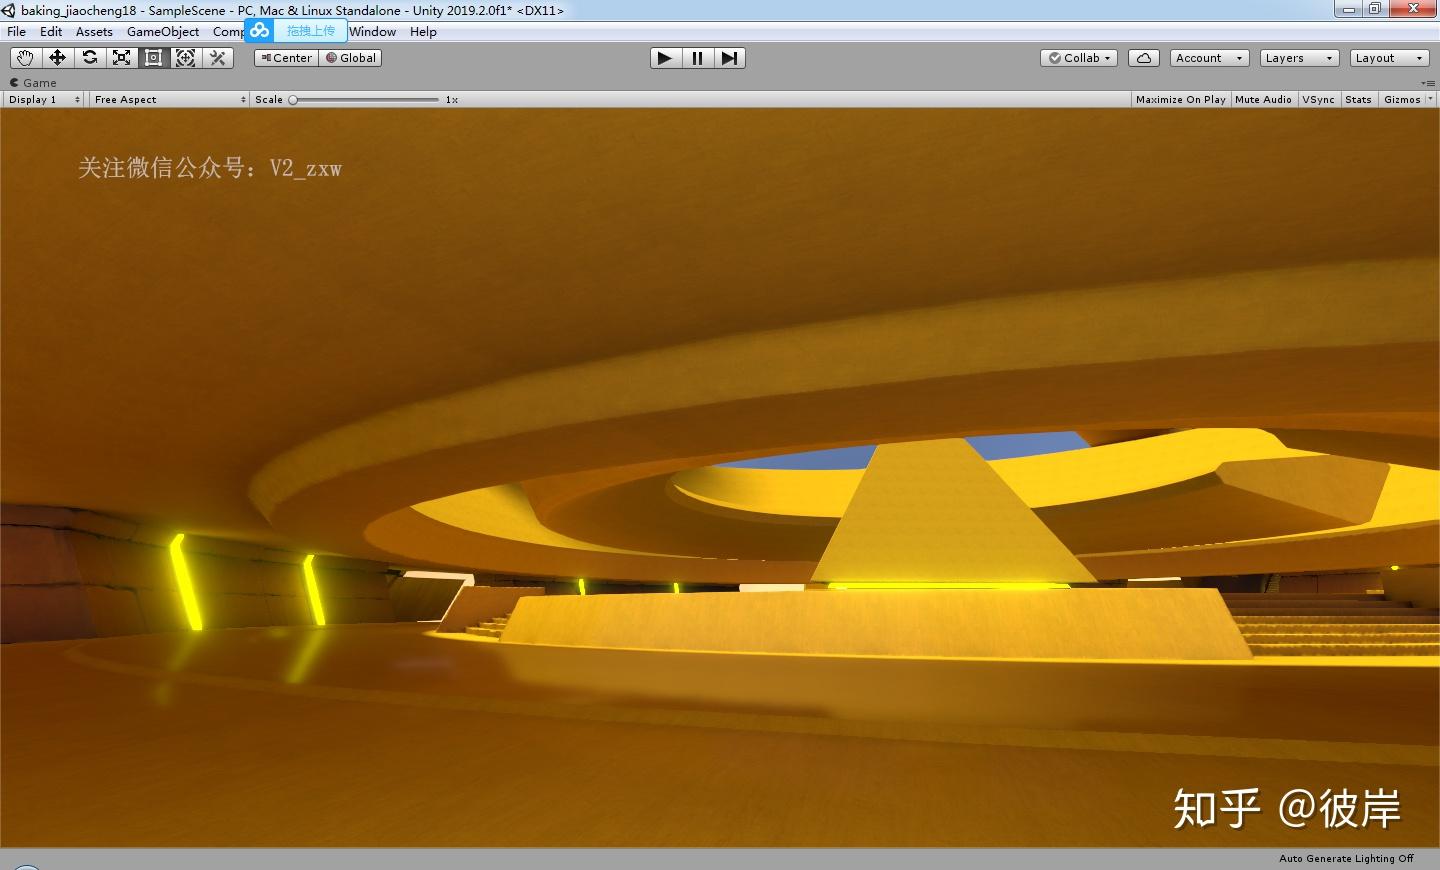Open the Collab dropdown
This screenshot has height=870, width=1440.
pyautogui.click(x=1079, y=58)
